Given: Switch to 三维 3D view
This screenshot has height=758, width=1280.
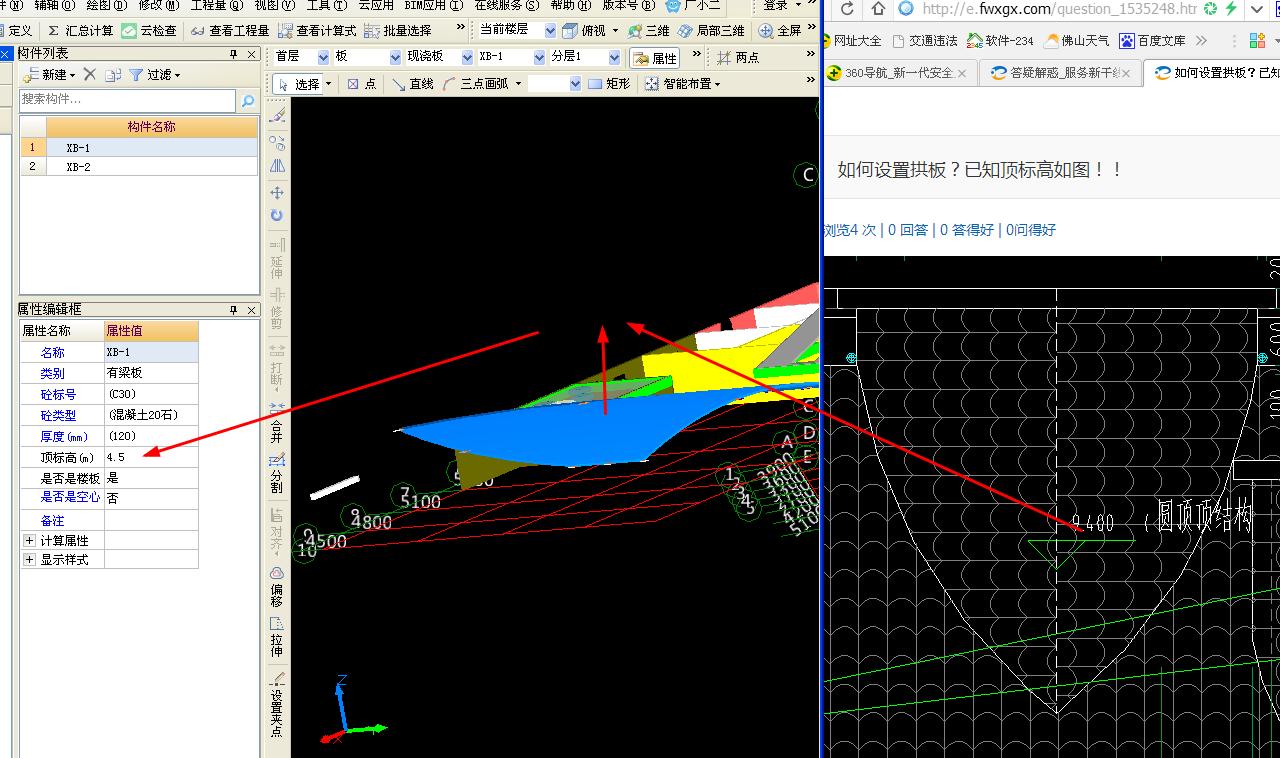Looking at the screenshot, I should 648,31.
